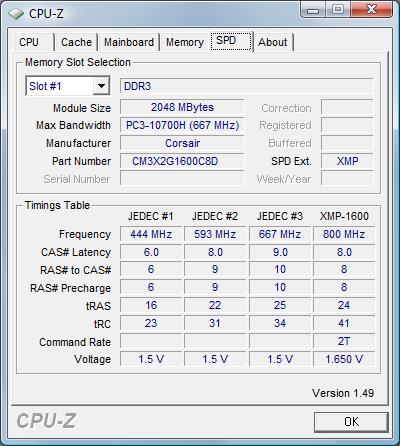Click the JEDEC #2 column header
The height and width of the screenshot is (446, 400).
pyautogui.click(x=215, y=216)
